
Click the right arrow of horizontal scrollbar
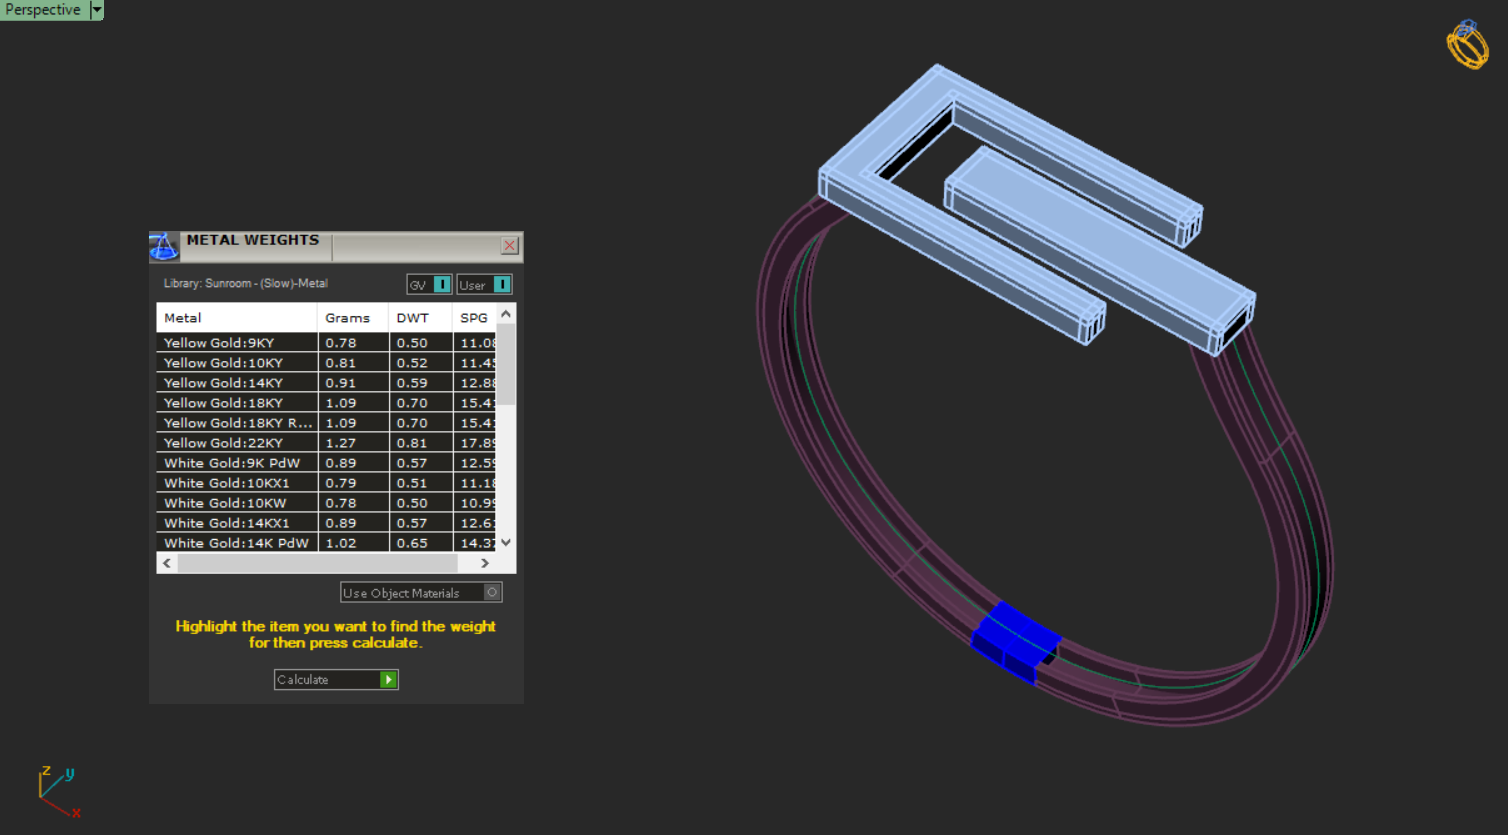tap(485, 563)
